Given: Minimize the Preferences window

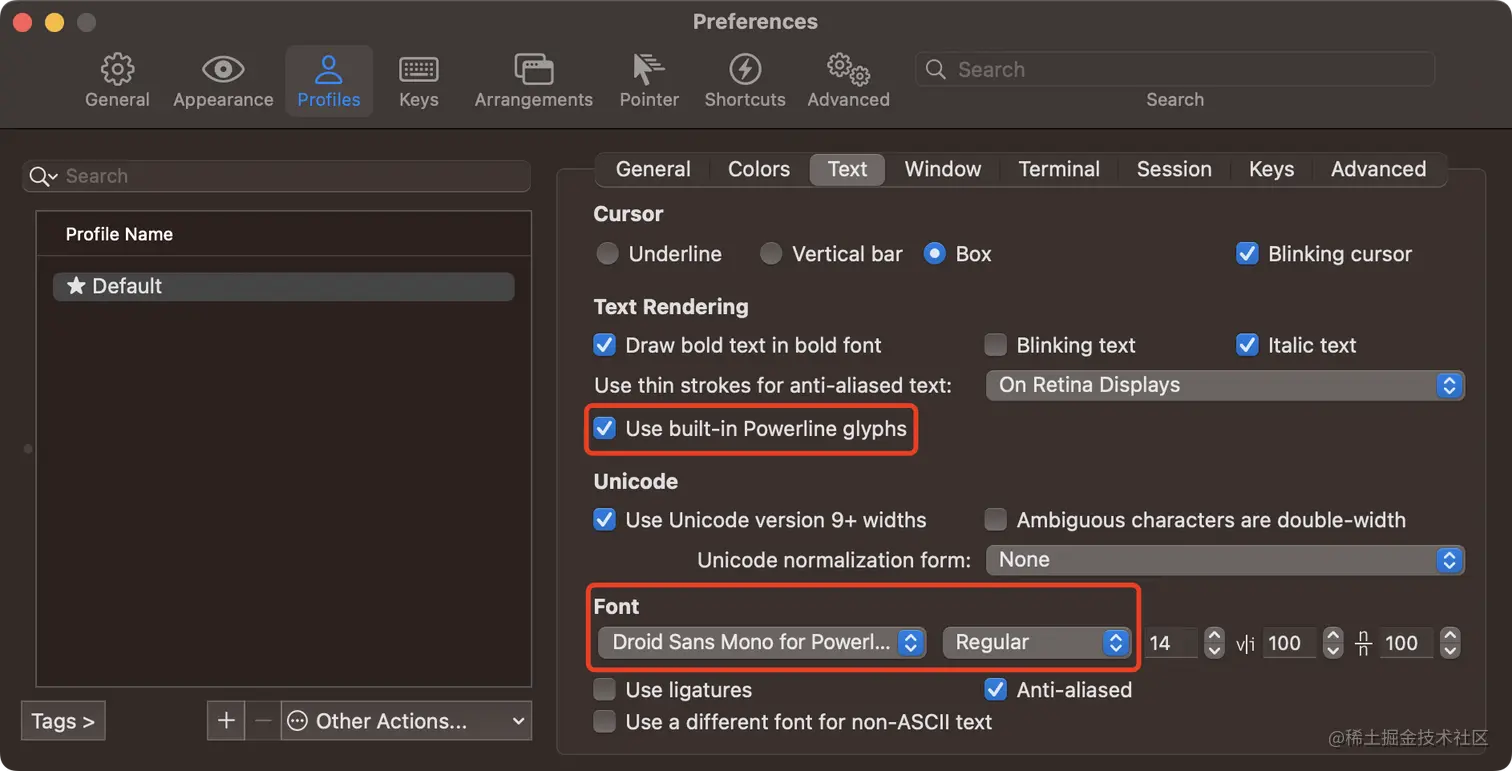Looking at the screenshot, I should [x=54, y=22].
